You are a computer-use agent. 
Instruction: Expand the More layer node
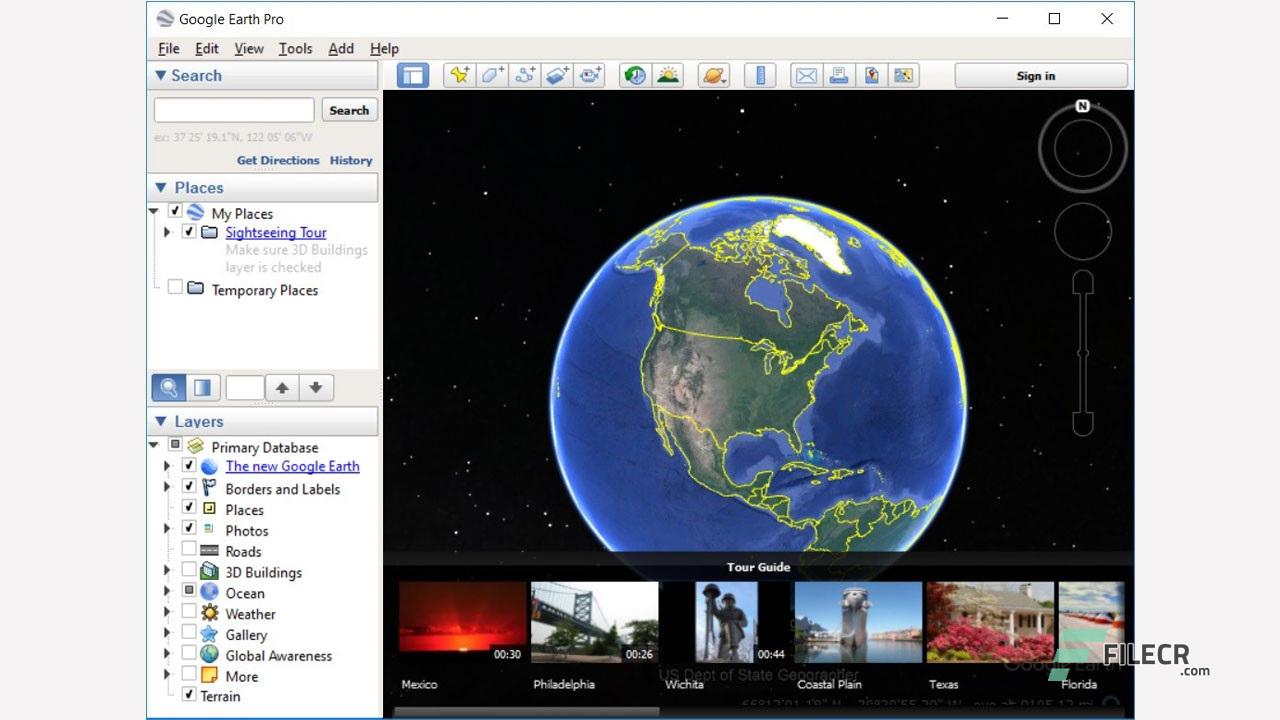pyautogui.click(x=168, y=675)
